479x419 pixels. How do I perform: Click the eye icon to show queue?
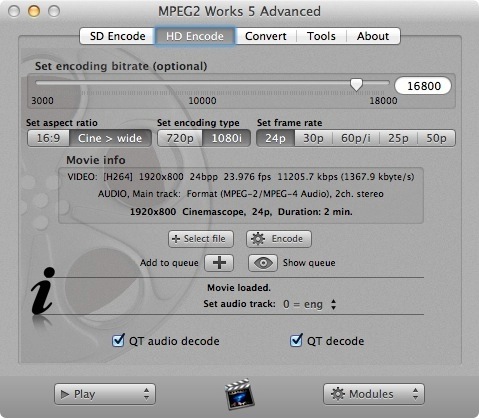pyautogui.click(x=263, y=263)
